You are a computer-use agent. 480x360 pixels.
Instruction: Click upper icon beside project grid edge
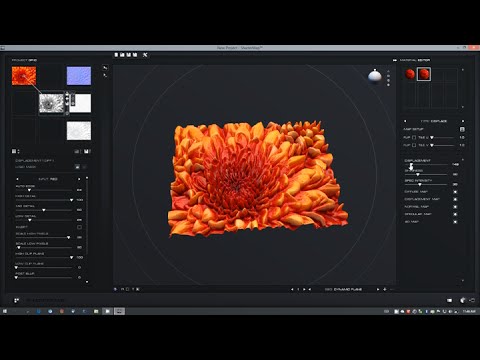(x=105, y=68)
